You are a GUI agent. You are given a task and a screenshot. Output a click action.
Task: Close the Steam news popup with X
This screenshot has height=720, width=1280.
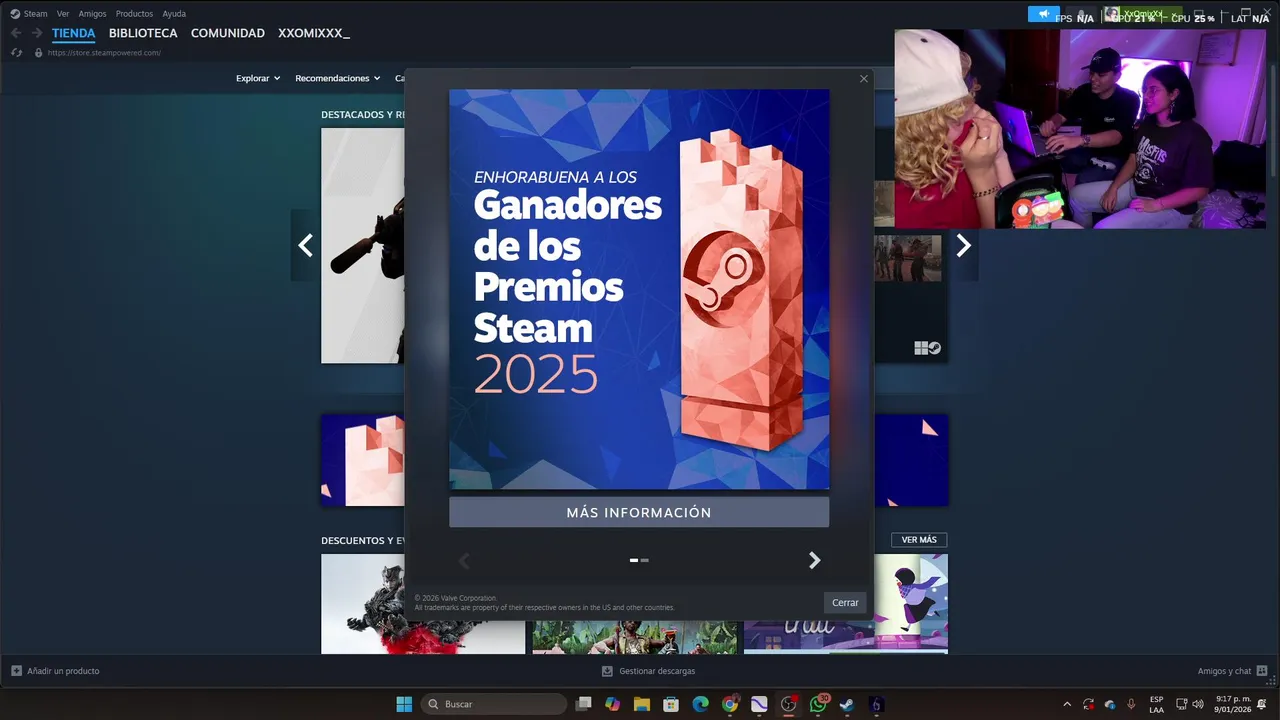pyautogui.click(x=864, y=79)
